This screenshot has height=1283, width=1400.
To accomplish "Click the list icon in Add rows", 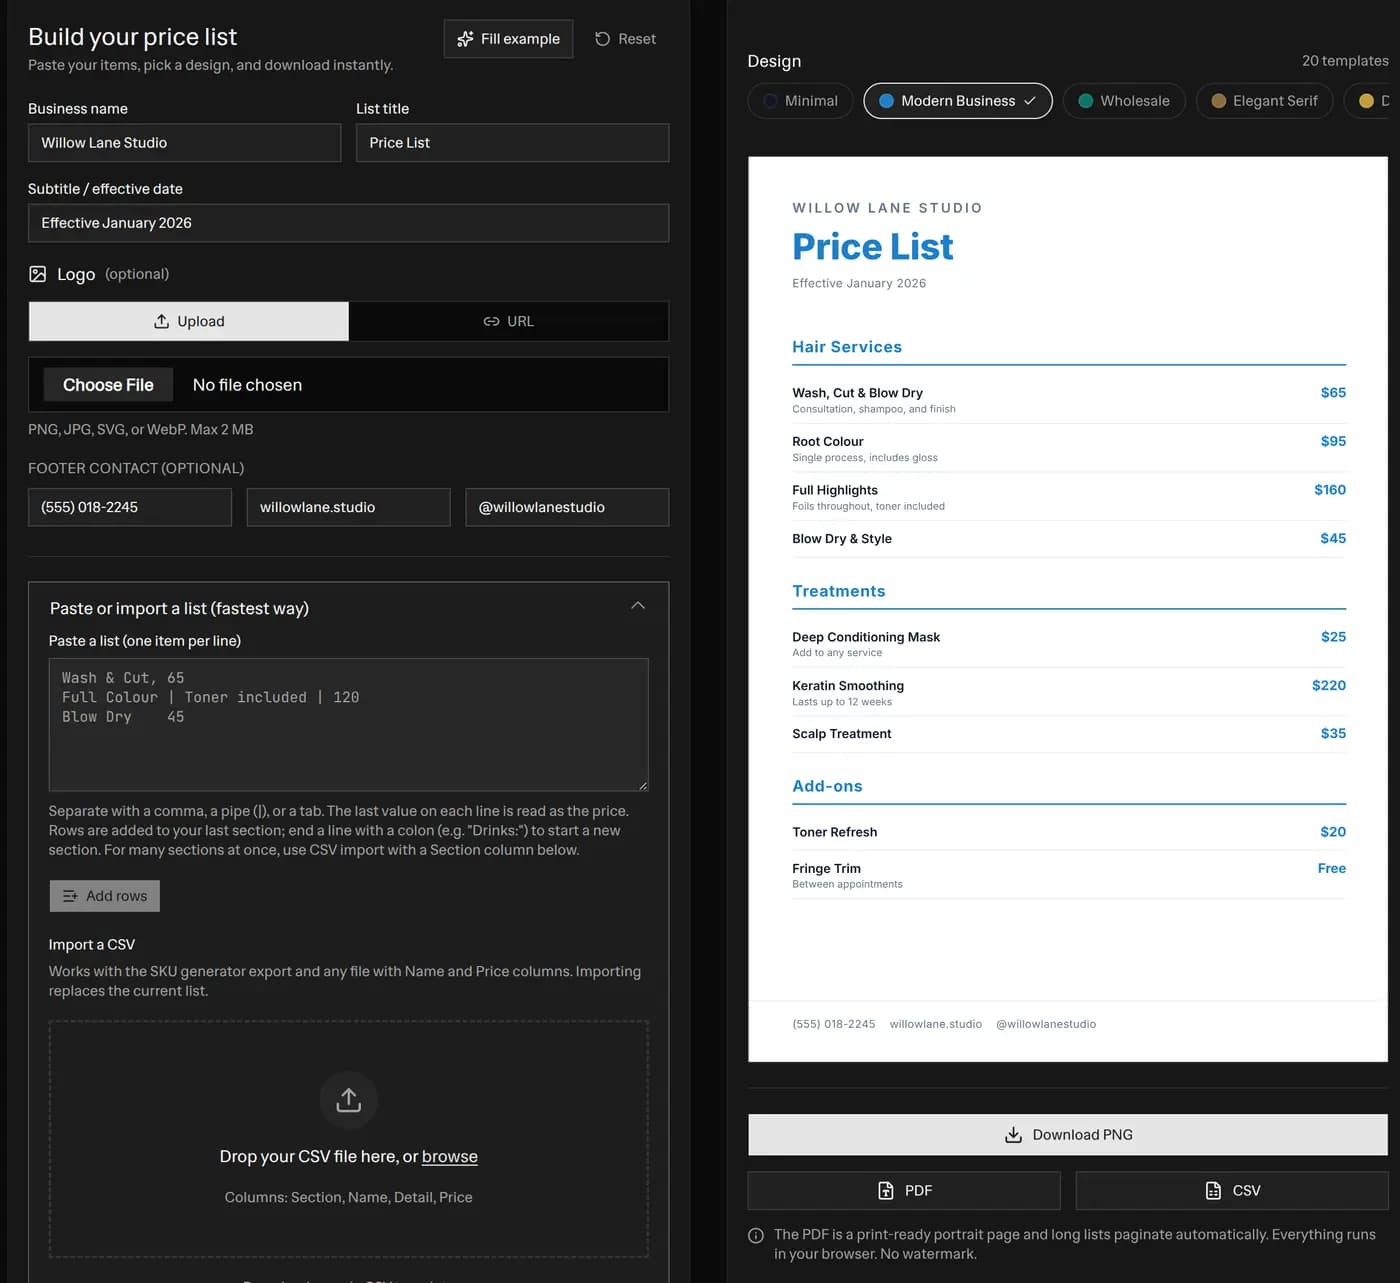I will click(70, 896).
